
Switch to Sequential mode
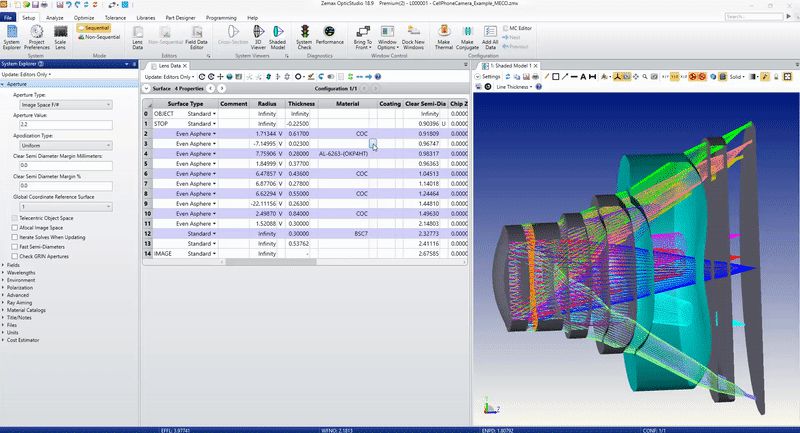click(94, 28)
